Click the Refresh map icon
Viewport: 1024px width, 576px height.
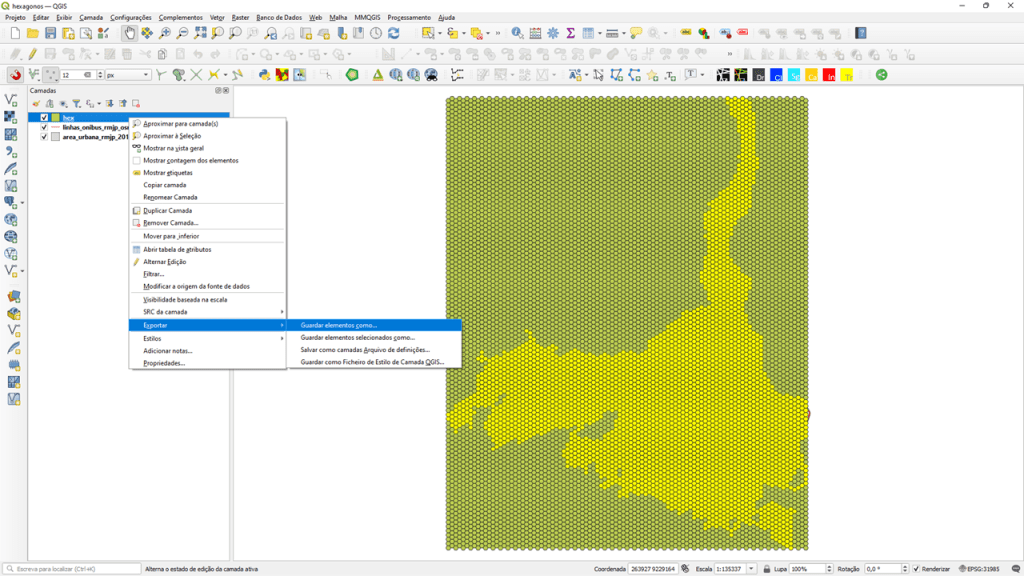(393, 33)
